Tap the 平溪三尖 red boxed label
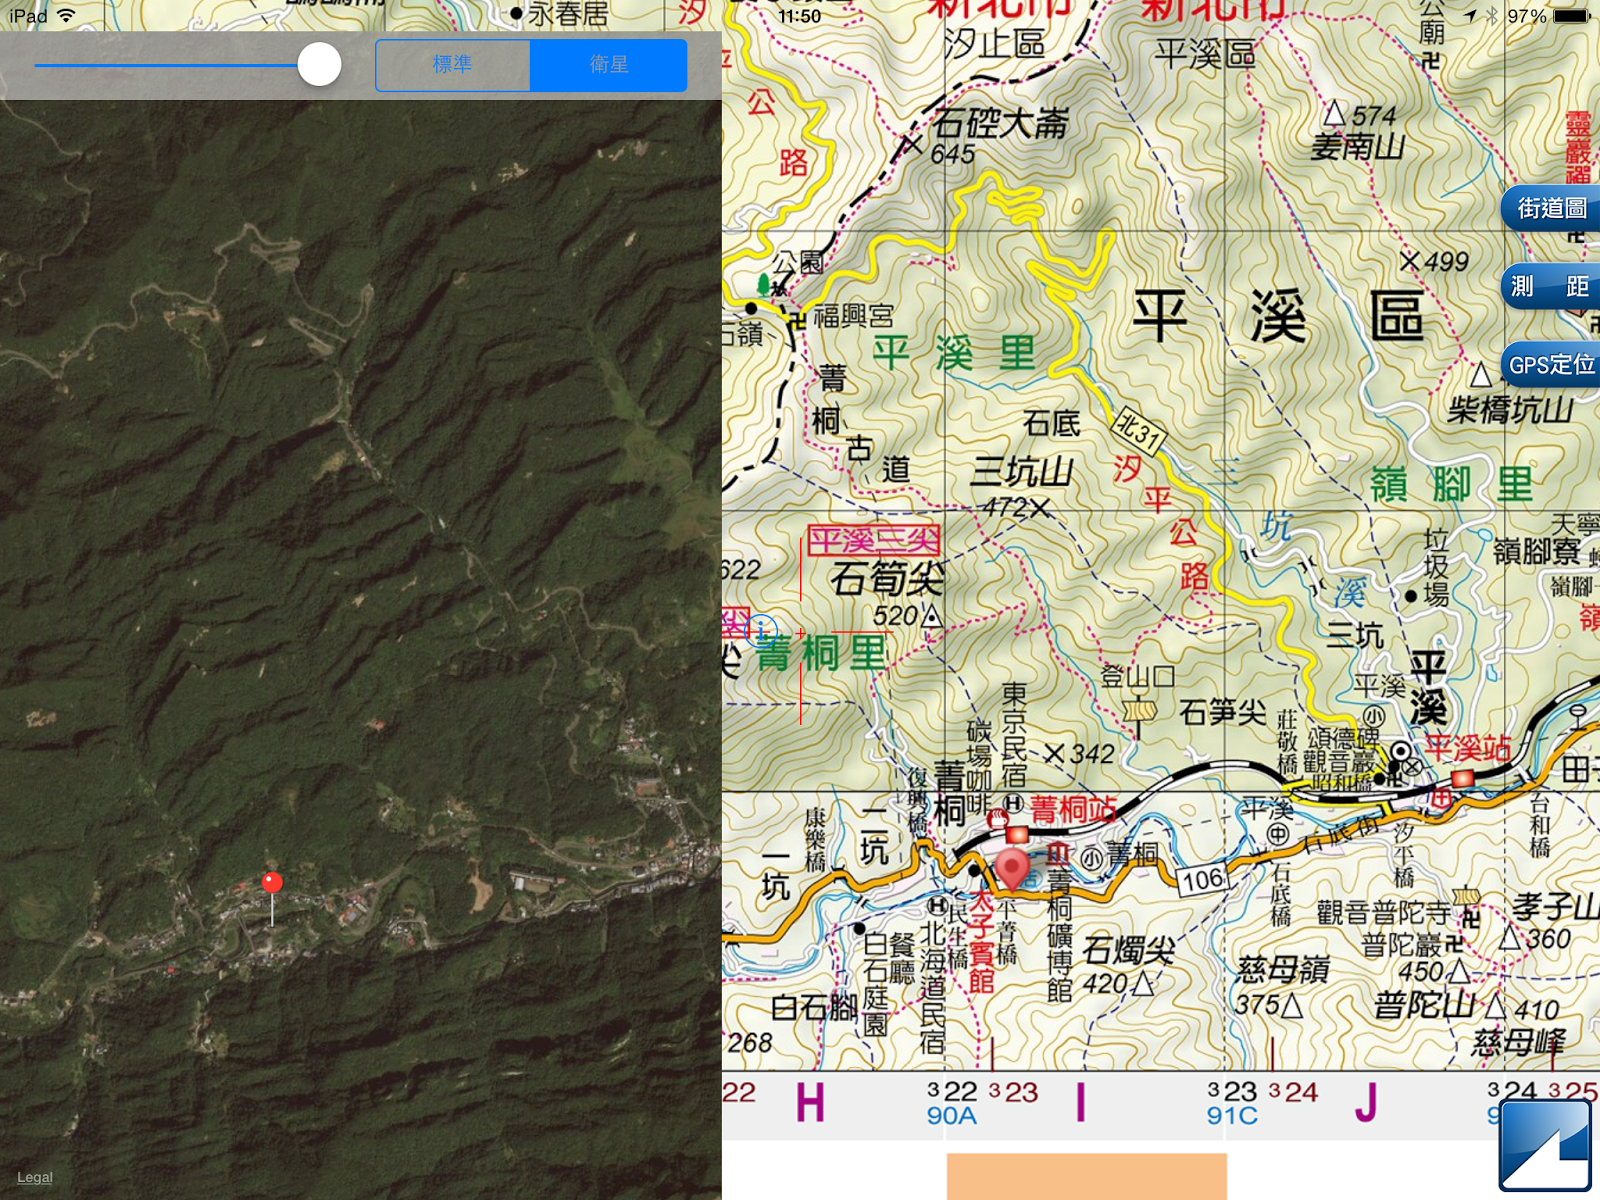Image resolution: width=1600 pixels, height=1200 pixels. [873, 541]
